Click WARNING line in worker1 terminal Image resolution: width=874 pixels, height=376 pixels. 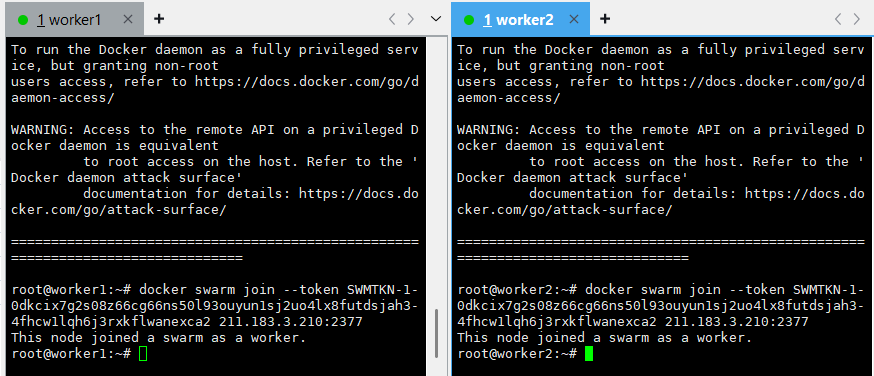(x=215, y=130)
